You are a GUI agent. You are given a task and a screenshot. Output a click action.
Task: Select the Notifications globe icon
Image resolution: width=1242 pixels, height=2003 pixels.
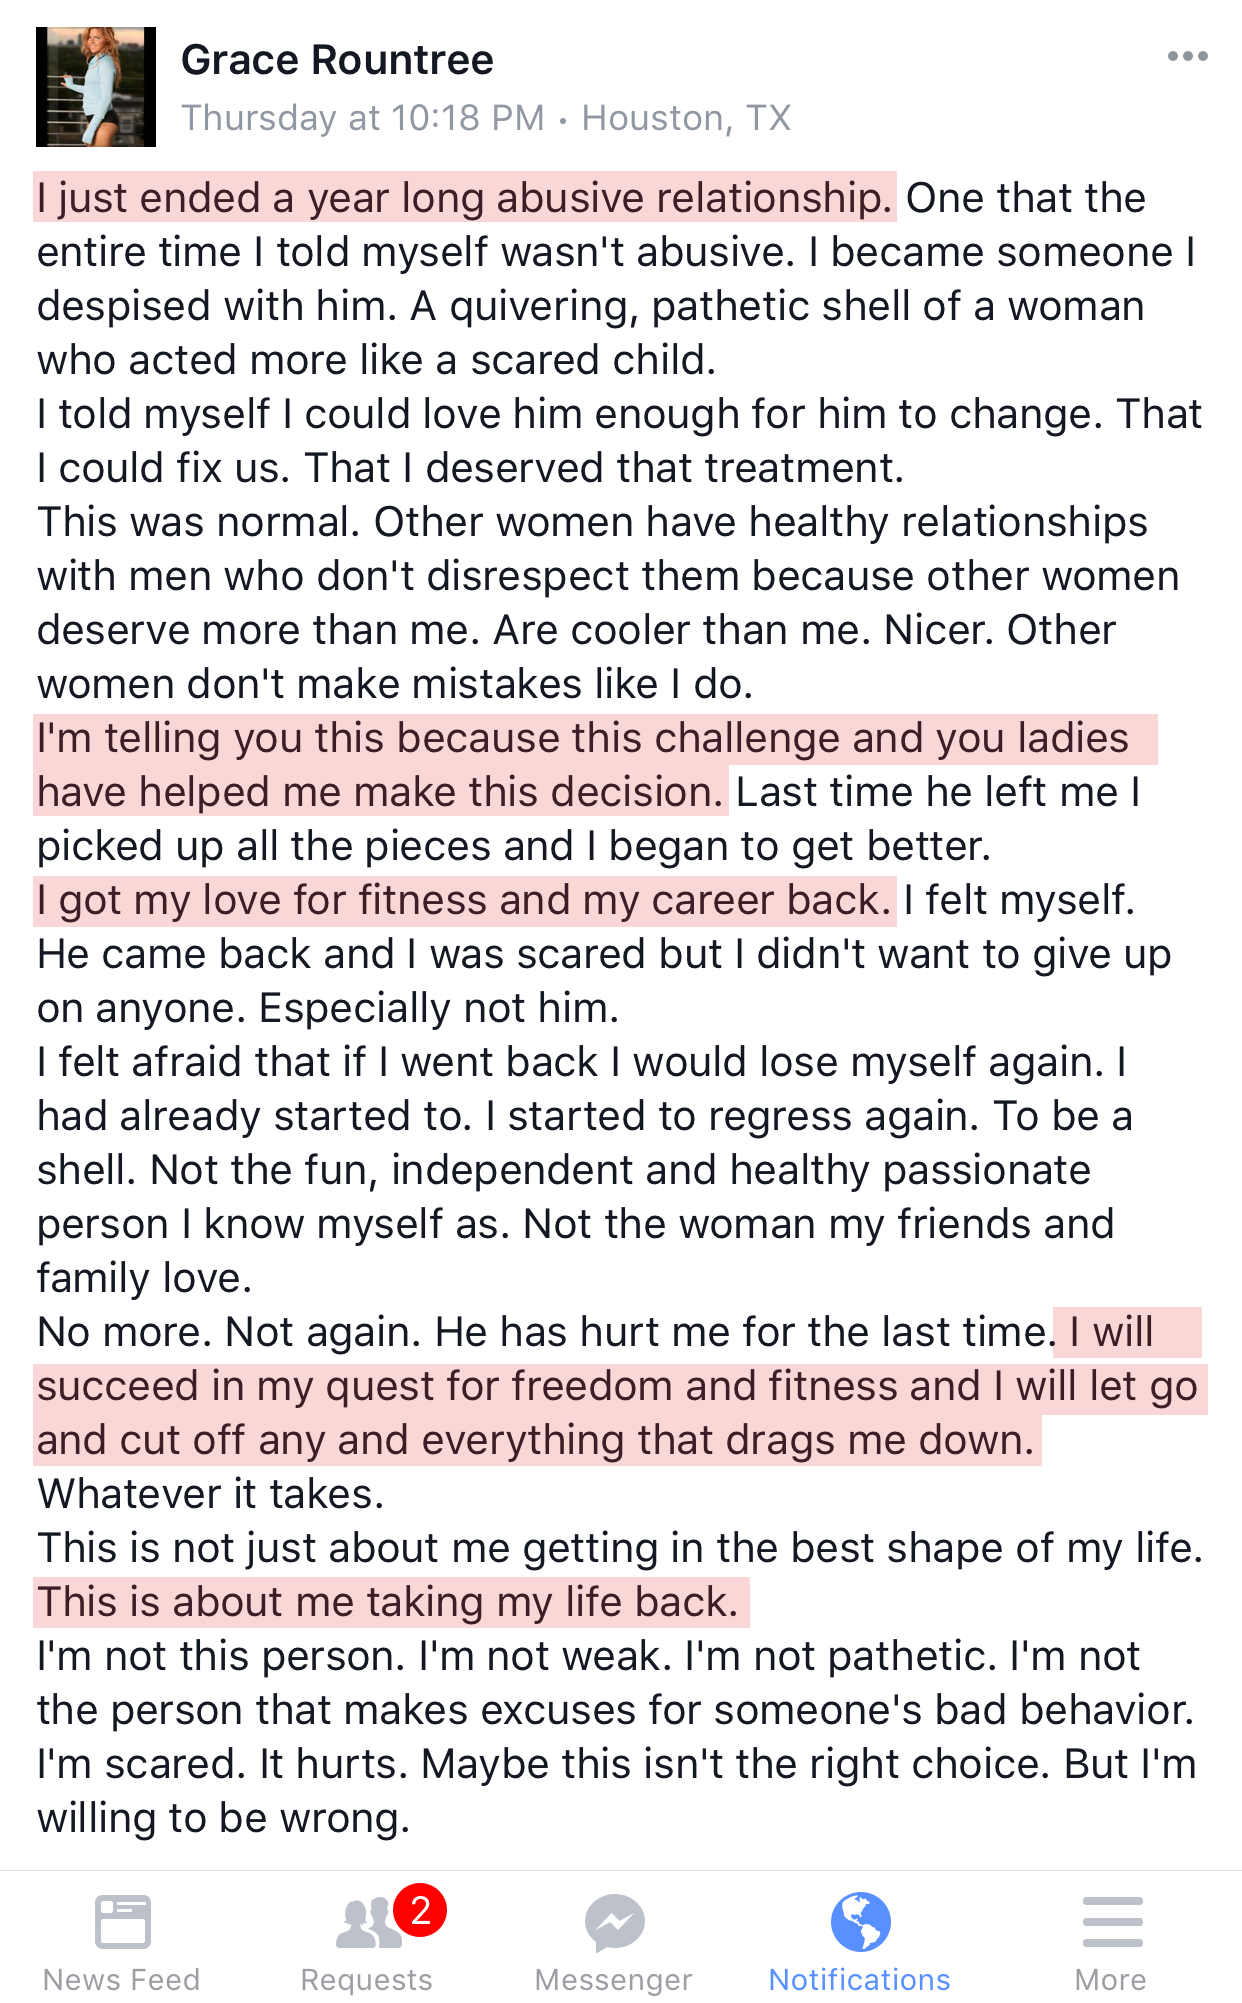pyautogui.click(x=860, y=1921)
